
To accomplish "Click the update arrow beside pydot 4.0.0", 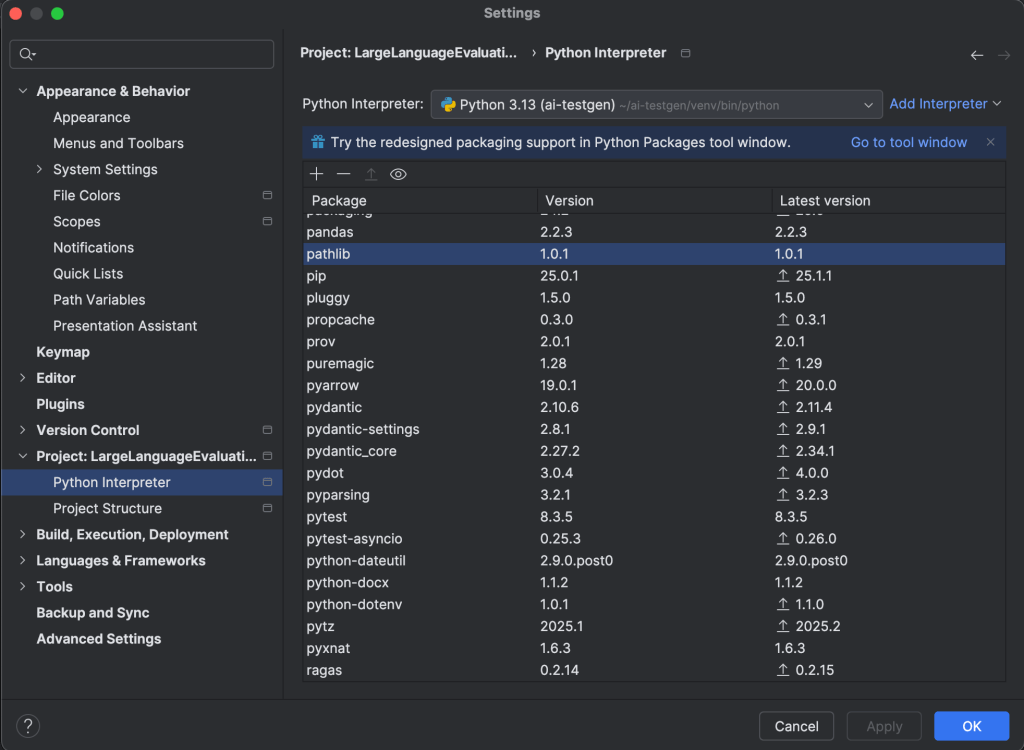I will click(782, 473).
